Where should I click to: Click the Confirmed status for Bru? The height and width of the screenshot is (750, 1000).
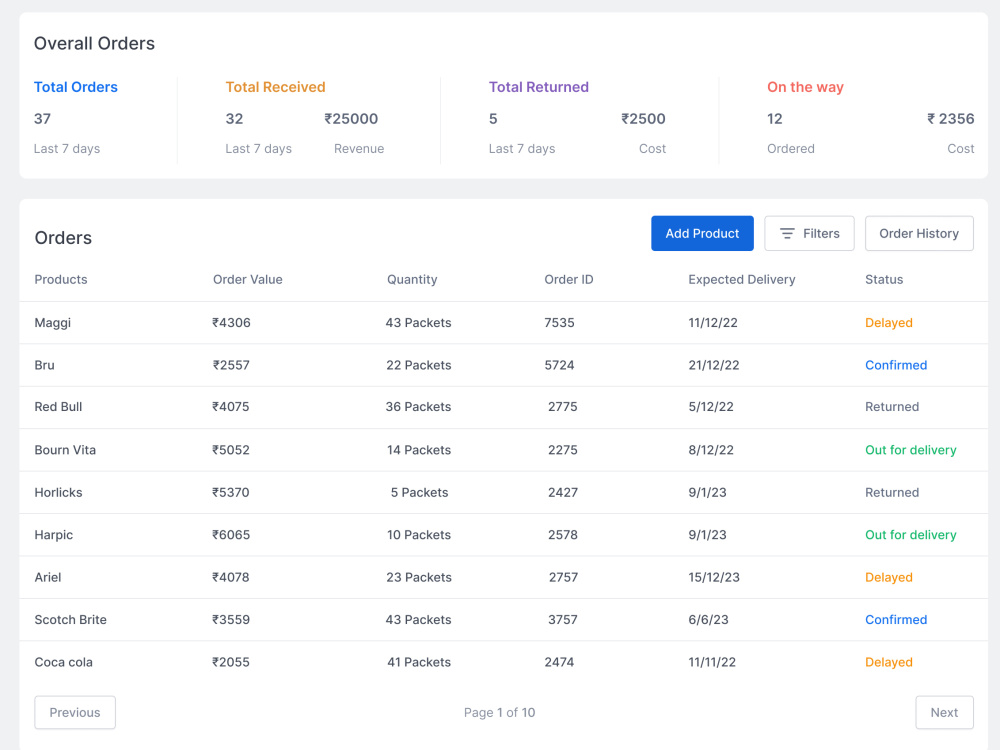tap(896, 365)
